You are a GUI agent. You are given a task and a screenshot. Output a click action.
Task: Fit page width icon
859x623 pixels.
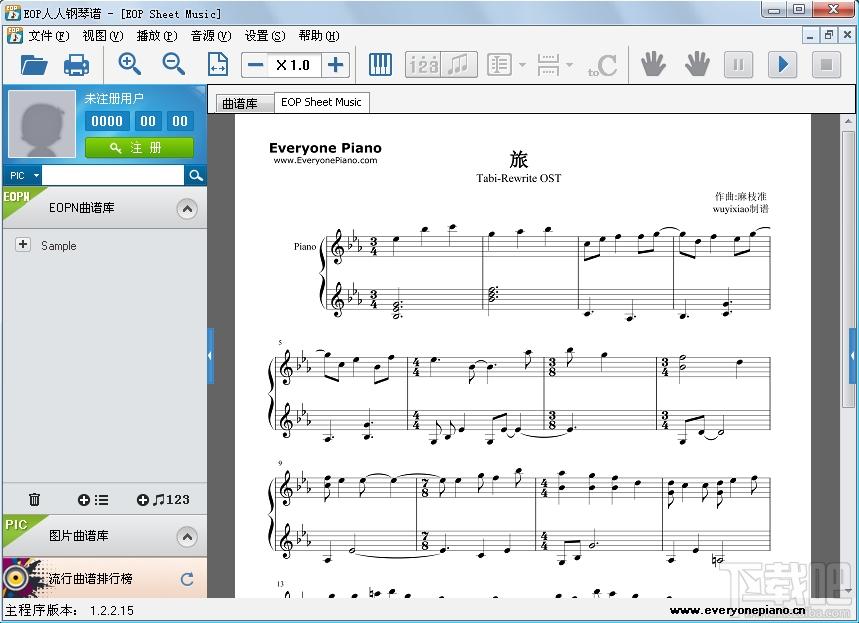click(x=217, y=65)
